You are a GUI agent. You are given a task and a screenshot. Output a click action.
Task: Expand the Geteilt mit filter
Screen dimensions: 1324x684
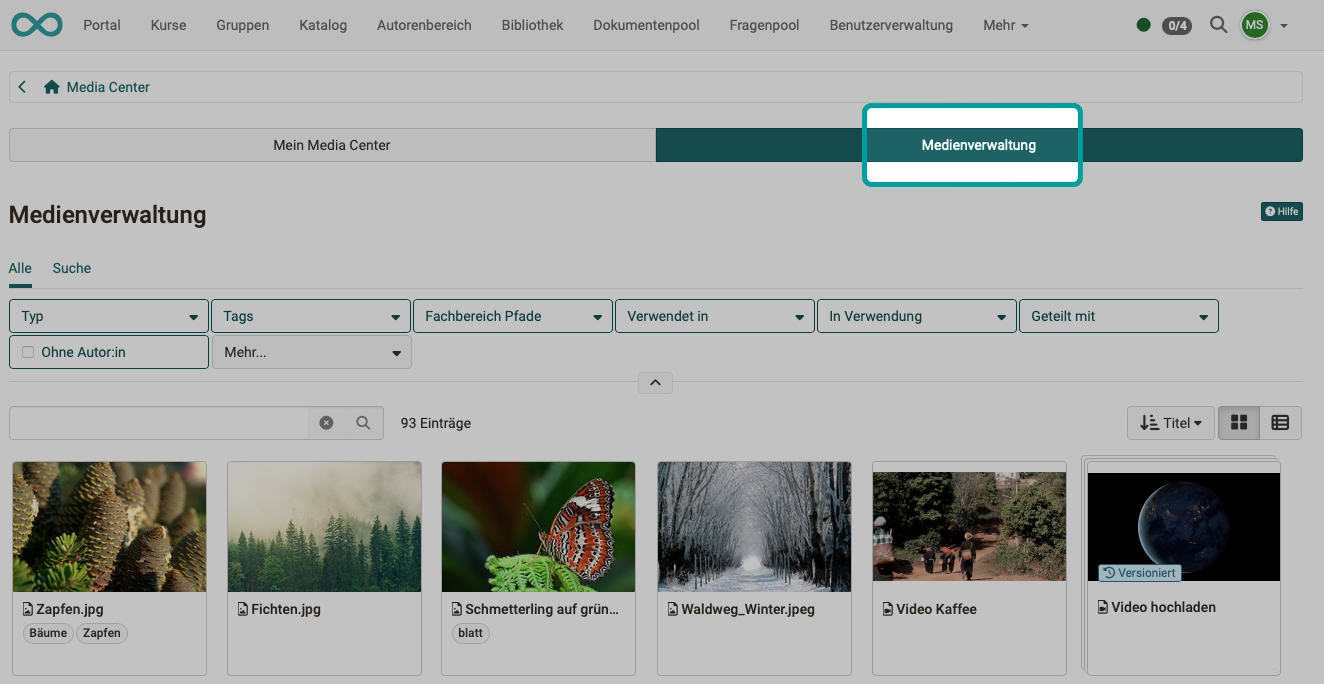1118,315
